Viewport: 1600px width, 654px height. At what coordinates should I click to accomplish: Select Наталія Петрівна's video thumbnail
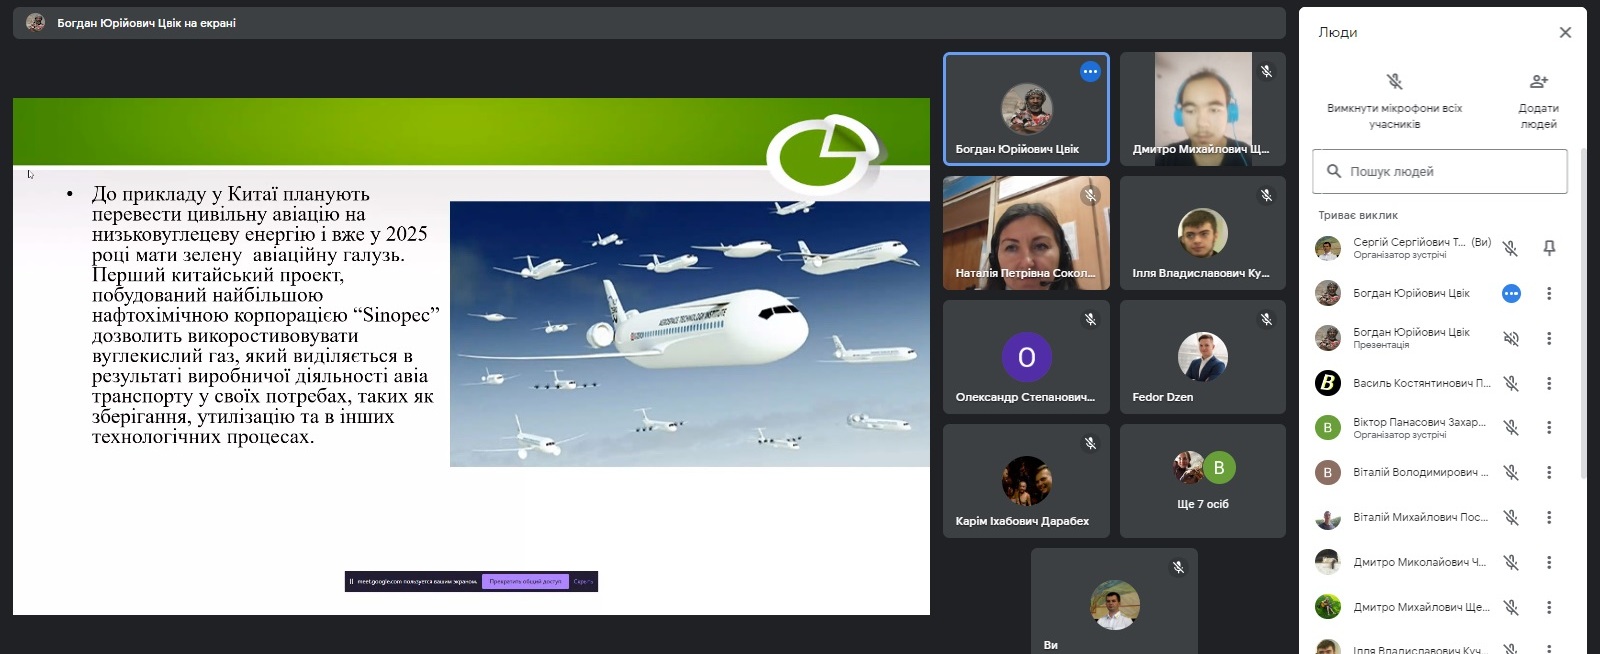tap(1026, 233)
